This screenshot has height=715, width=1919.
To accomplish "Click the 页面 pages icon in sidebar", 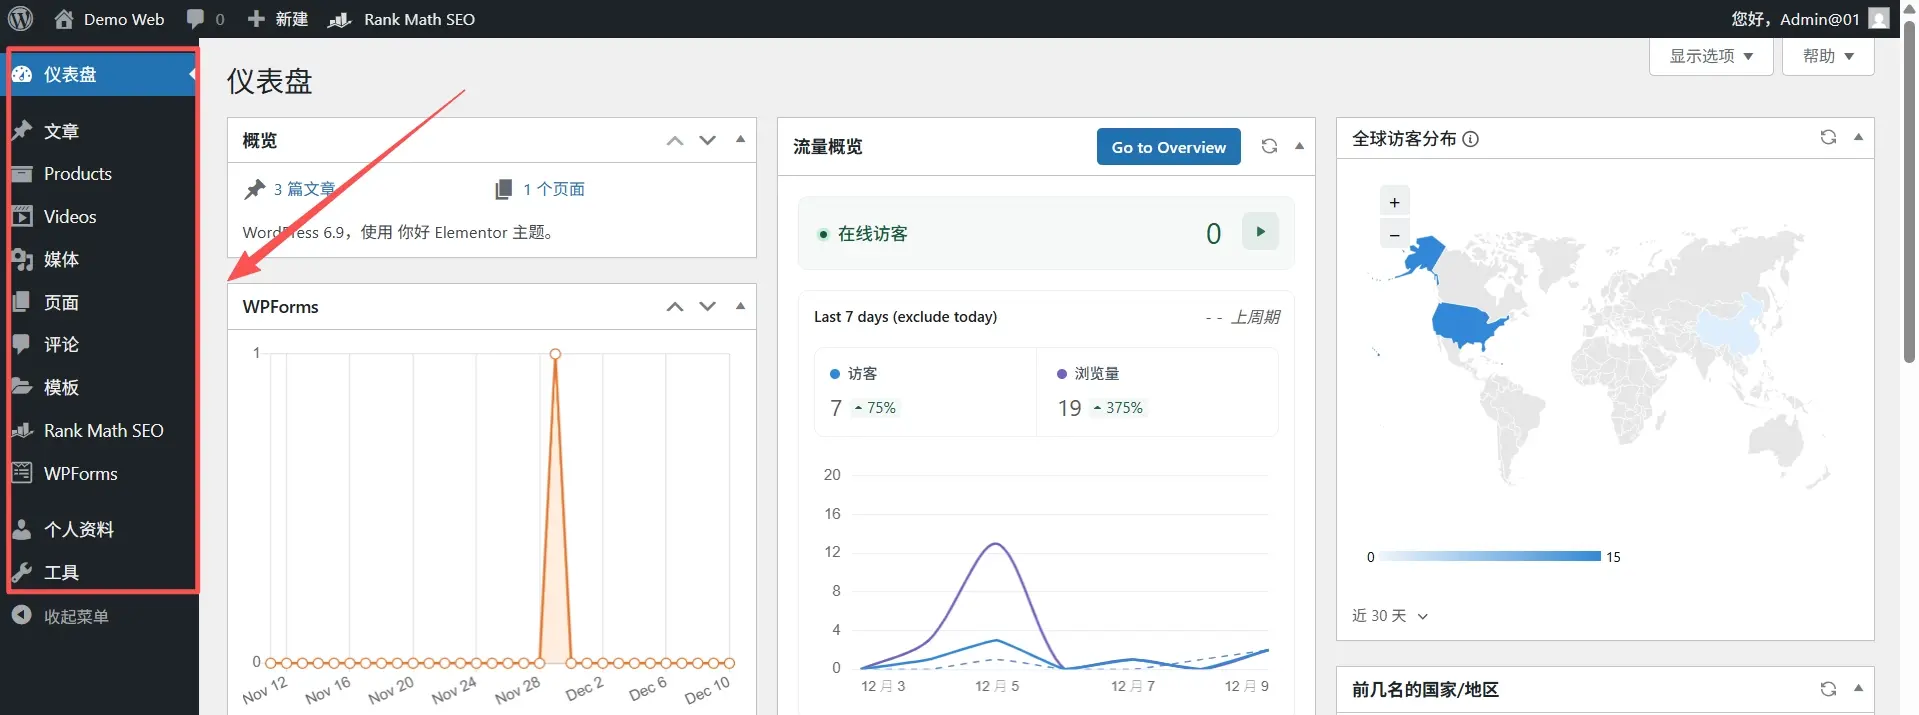I will click(22, 302).
